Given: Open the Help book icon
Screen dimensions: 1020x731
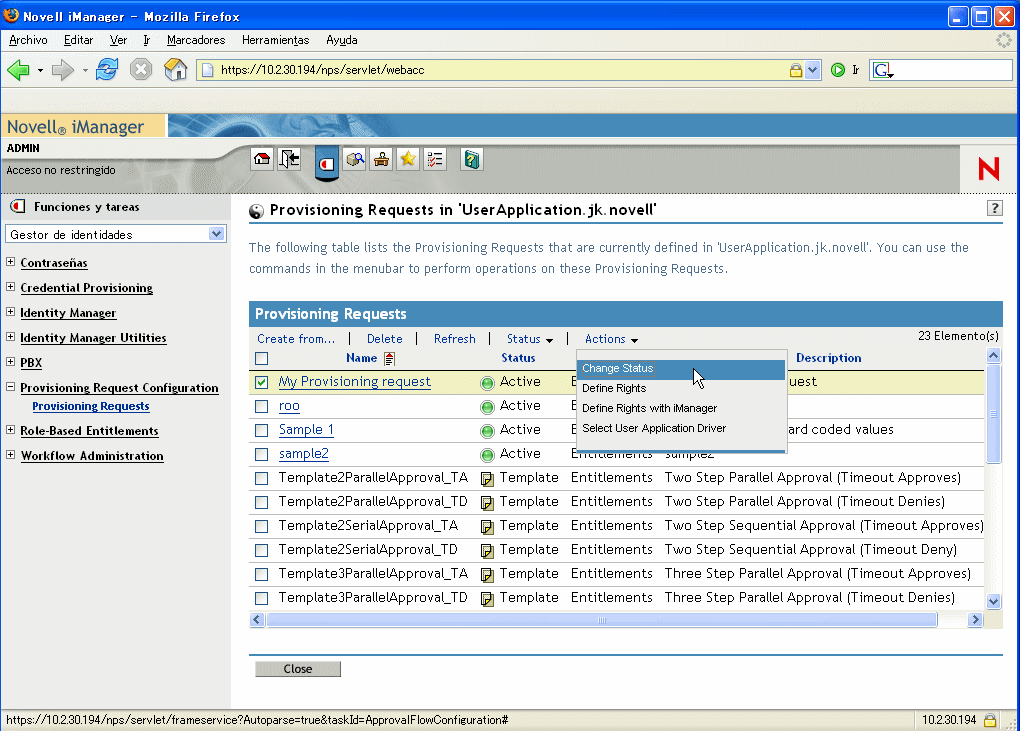Looking at the screenshot, I should (x=472, y=159).
